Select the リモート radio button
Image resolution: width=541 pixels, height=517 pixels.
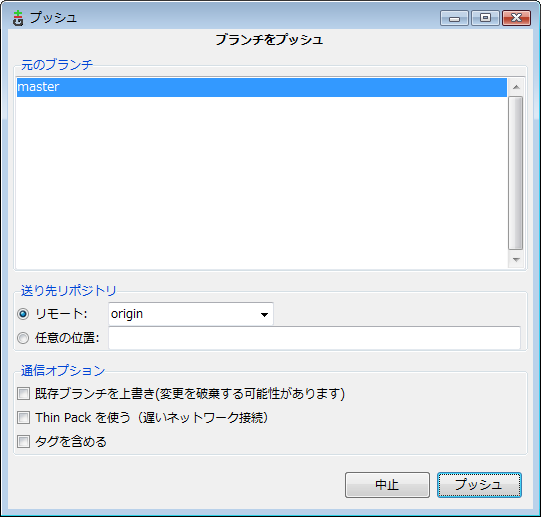pos(23,314)
